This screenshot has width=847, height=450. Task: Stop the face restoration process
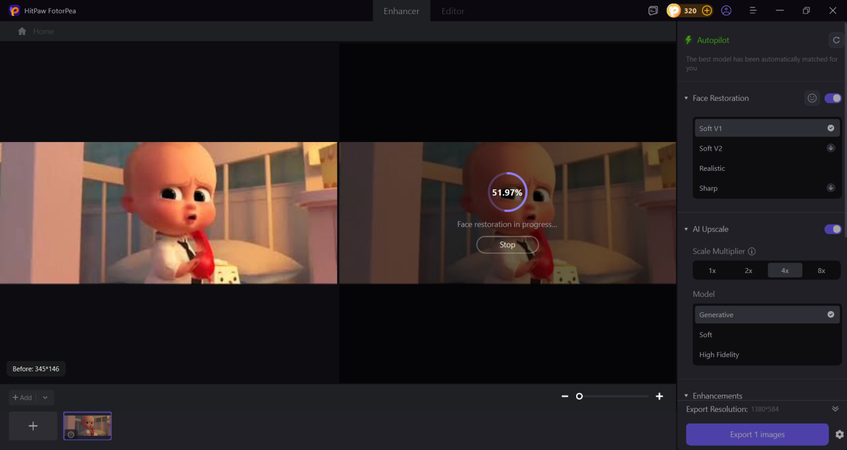(507, 245)
